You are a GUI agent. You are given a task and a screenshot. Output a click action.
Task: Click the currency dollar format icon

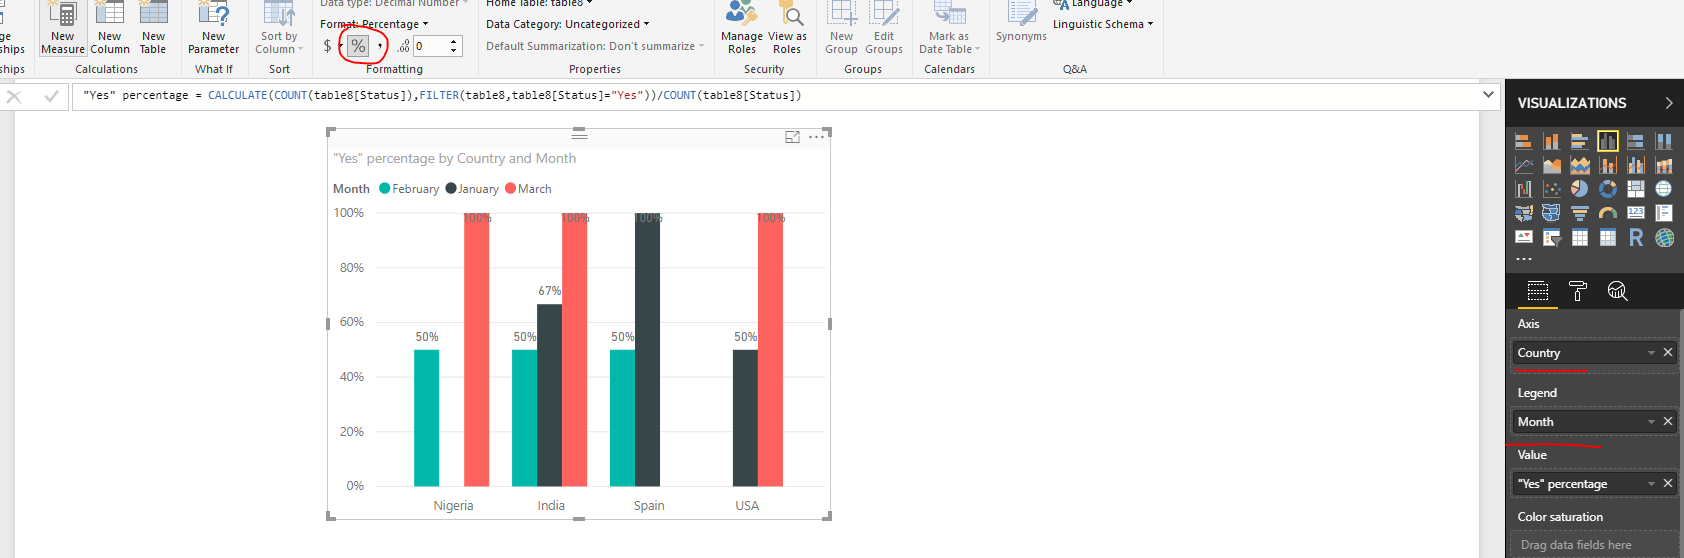tap(327, 46)
